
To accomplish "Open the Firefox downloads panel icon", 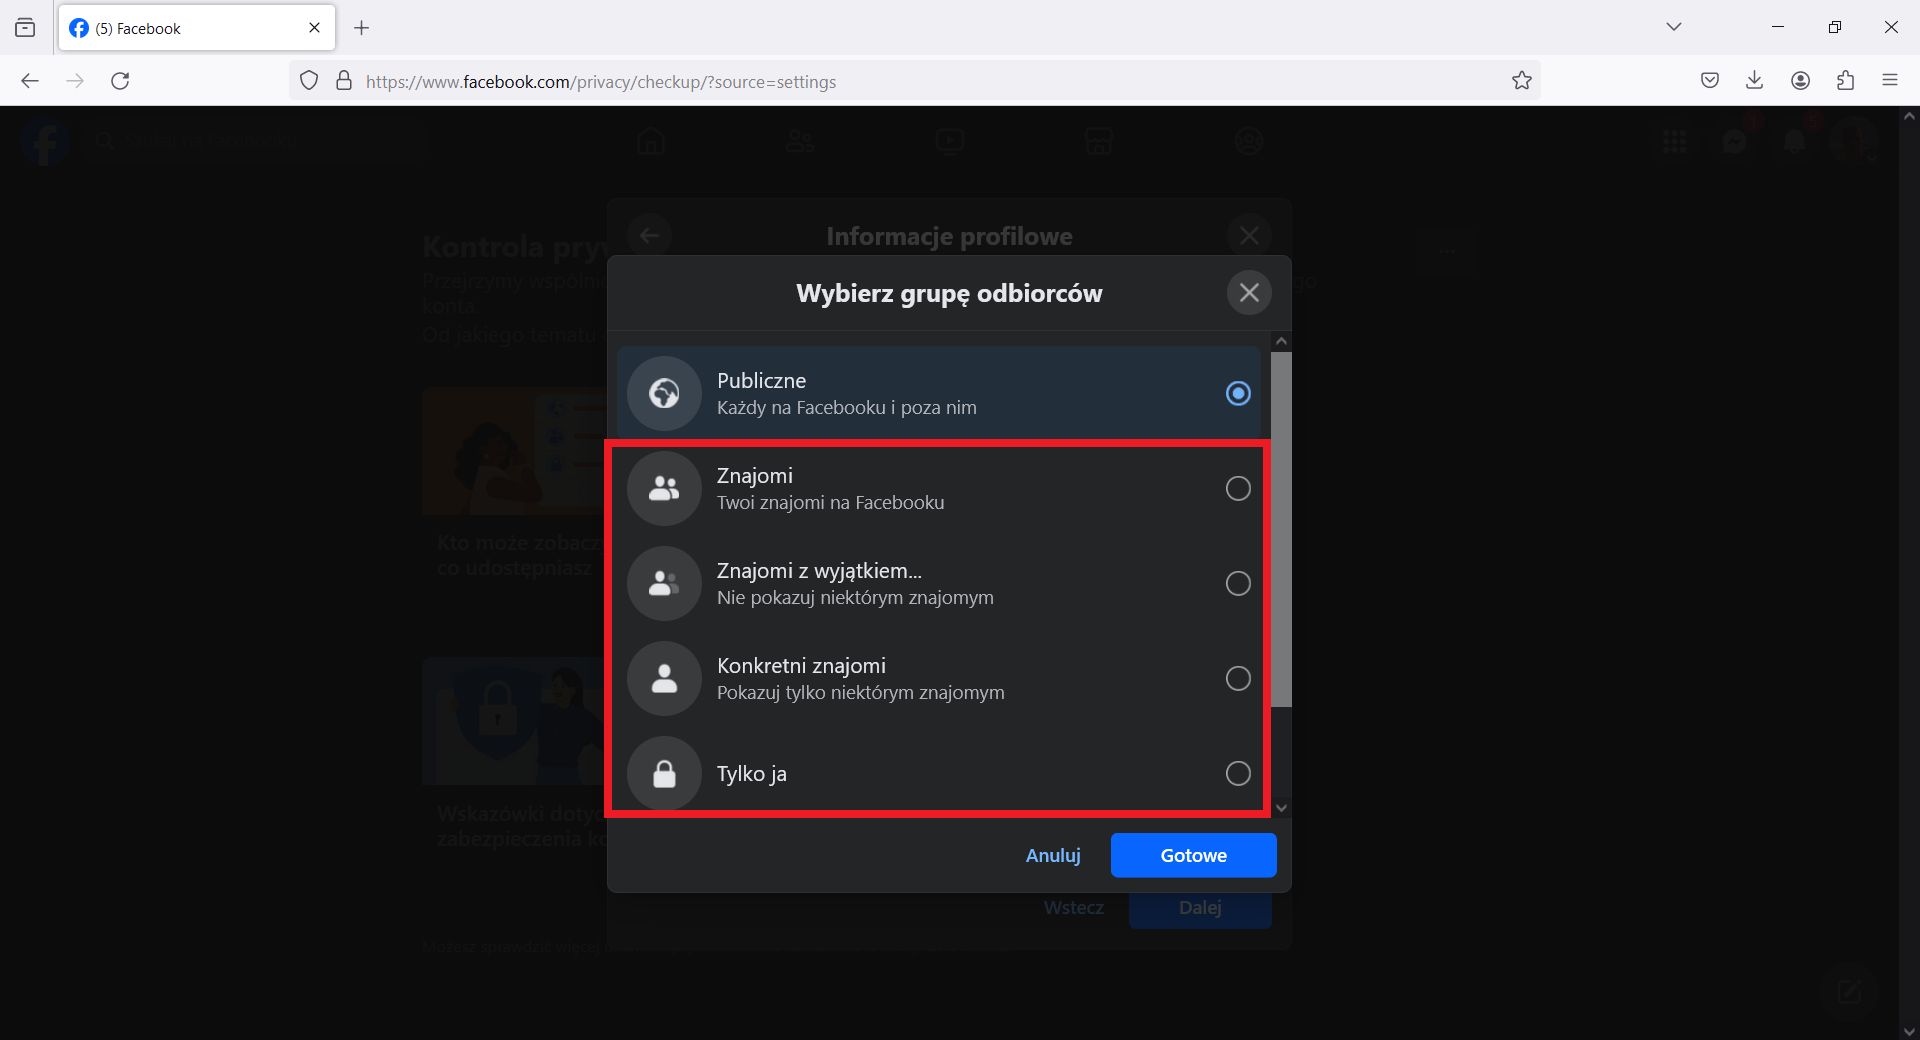I will point(1755,81).
